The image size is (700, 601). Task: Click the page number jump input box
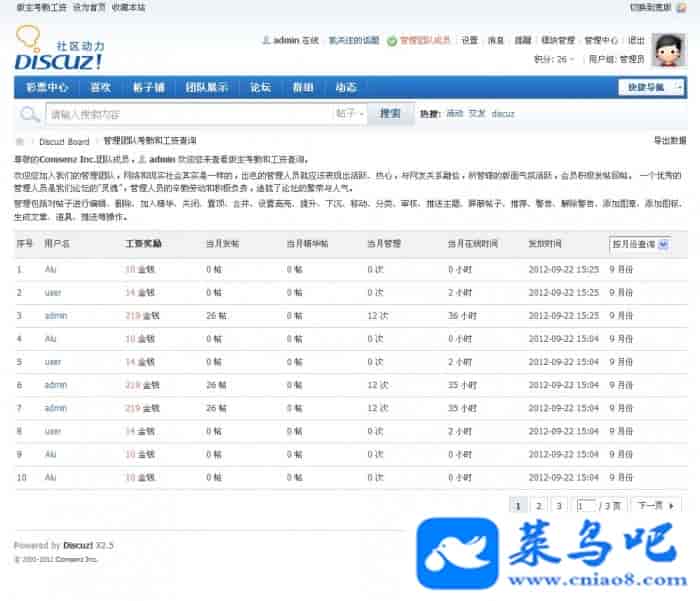[586, 505]
